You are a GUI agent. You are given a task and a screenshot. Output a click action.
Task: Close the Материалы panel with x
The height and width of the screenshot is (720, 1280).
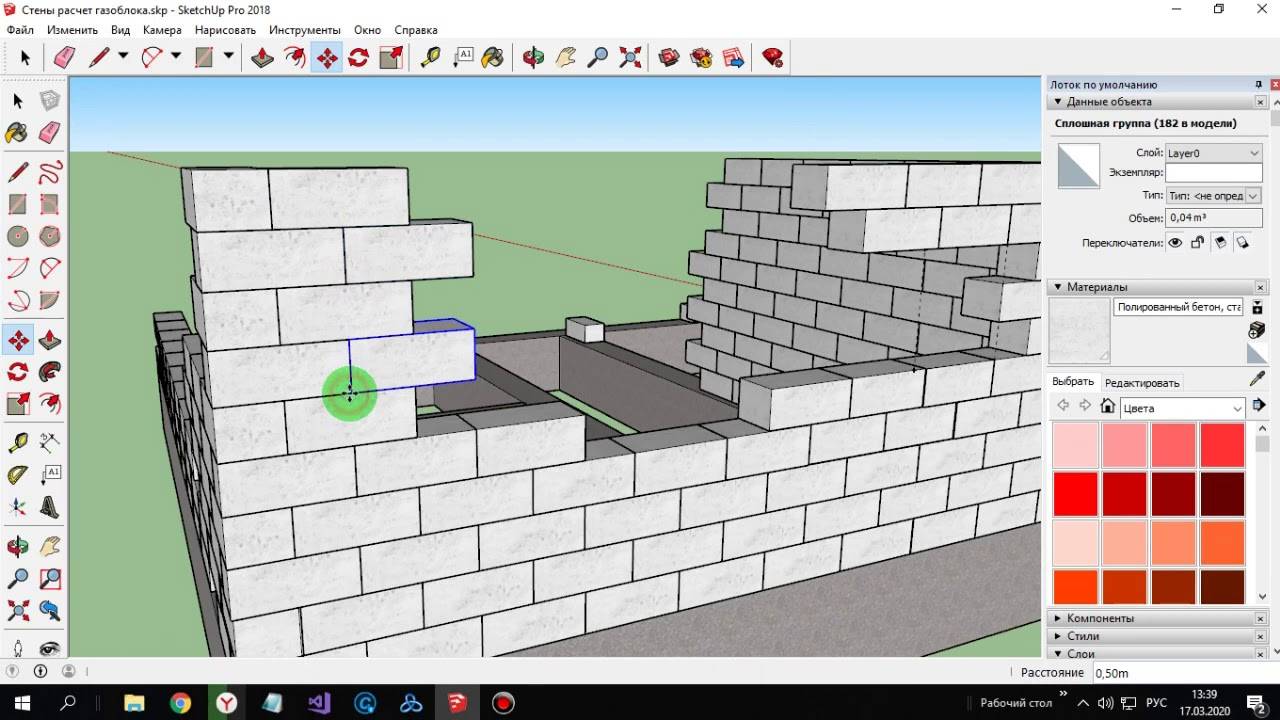1261,287
